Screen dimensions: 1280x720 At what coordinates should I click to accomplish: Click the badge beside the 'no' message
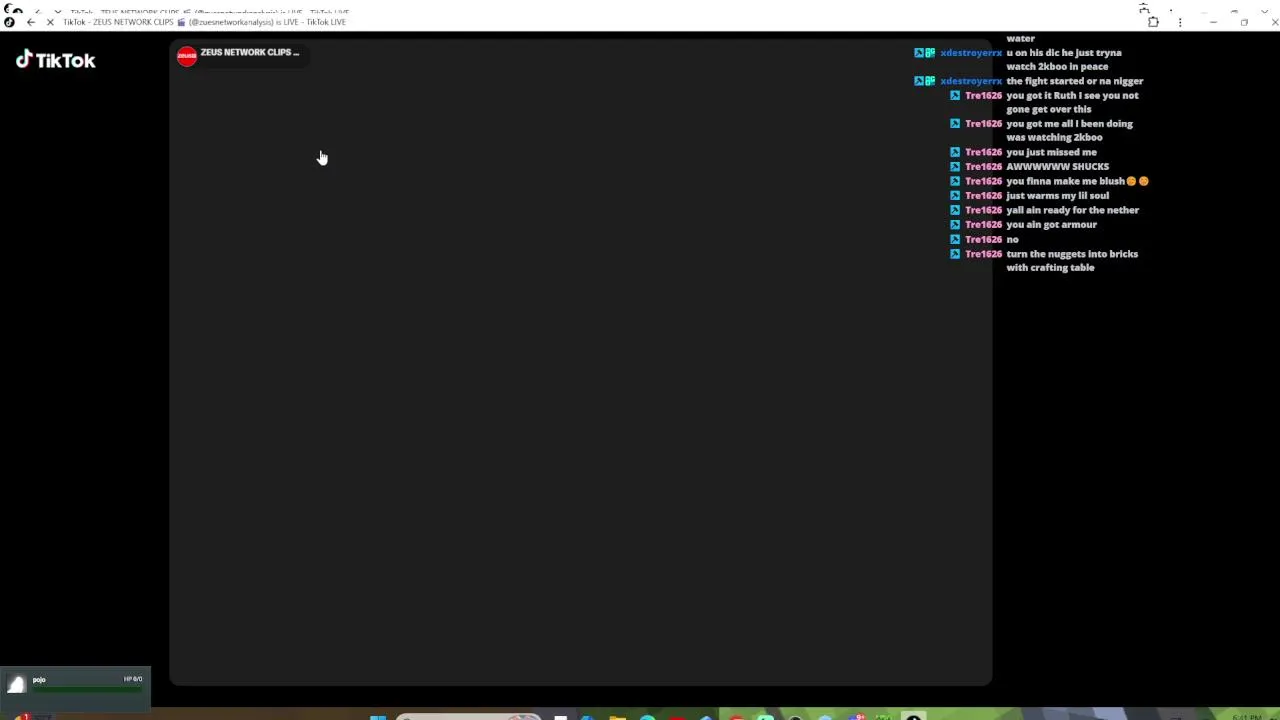click(x=955, y=240)
